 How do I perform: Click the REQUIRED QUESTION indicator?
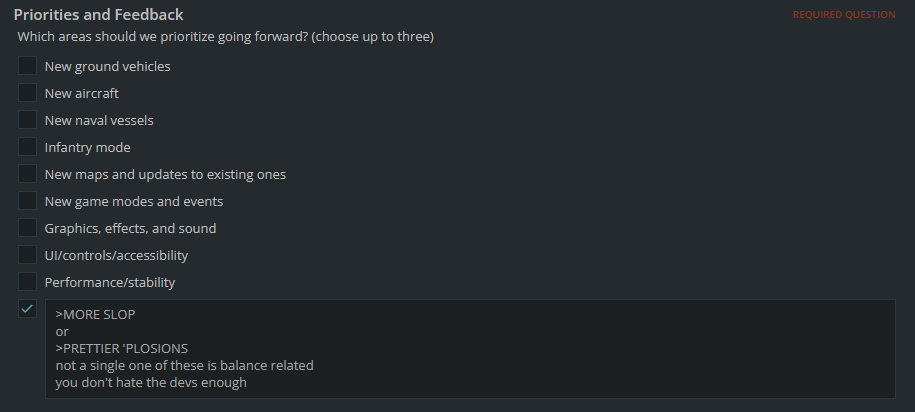[x=844, y=15]
